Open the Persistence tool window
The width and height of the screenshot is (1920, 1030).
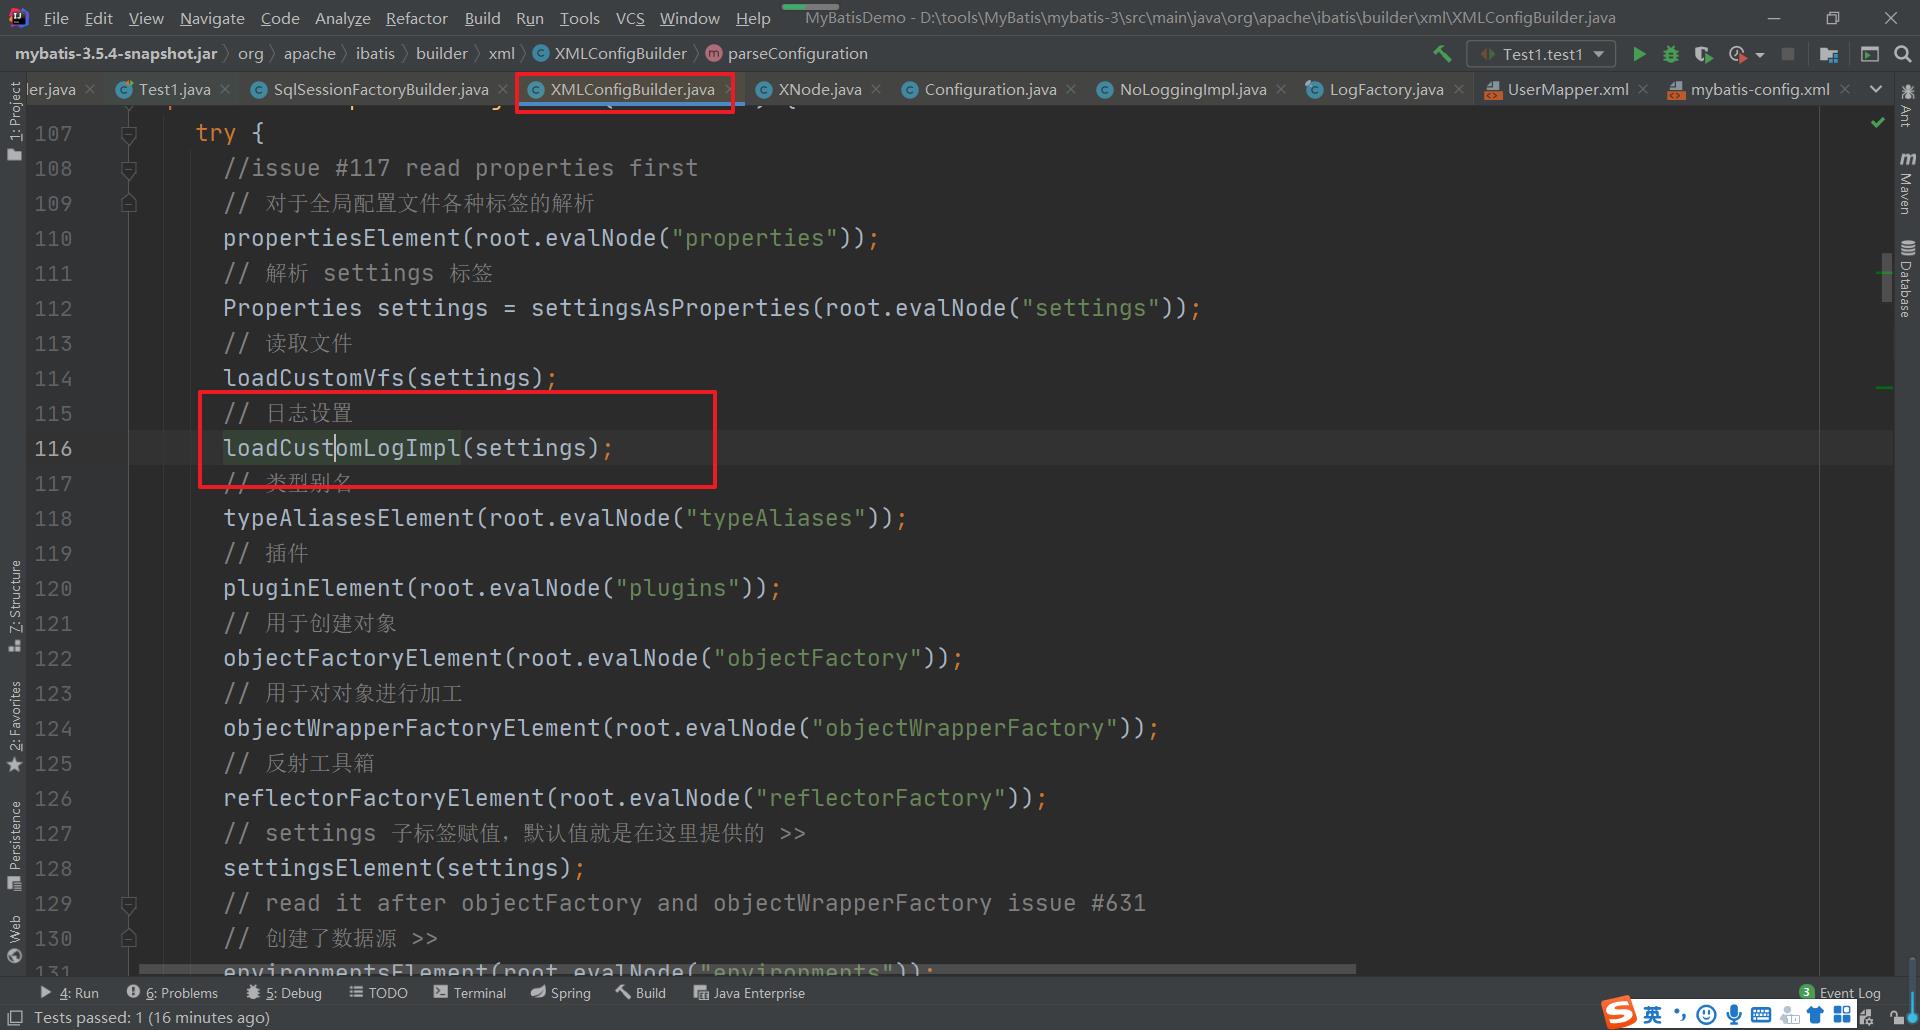[x=14, y=846]
